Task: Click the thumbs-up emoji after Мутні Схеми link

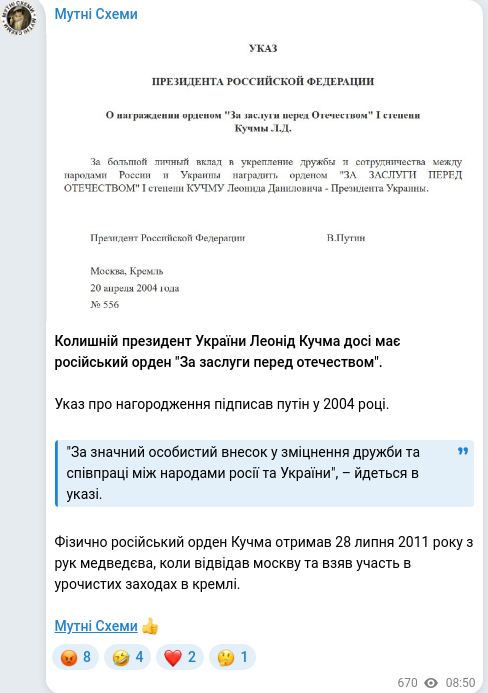Action: [x=150, y=626]
